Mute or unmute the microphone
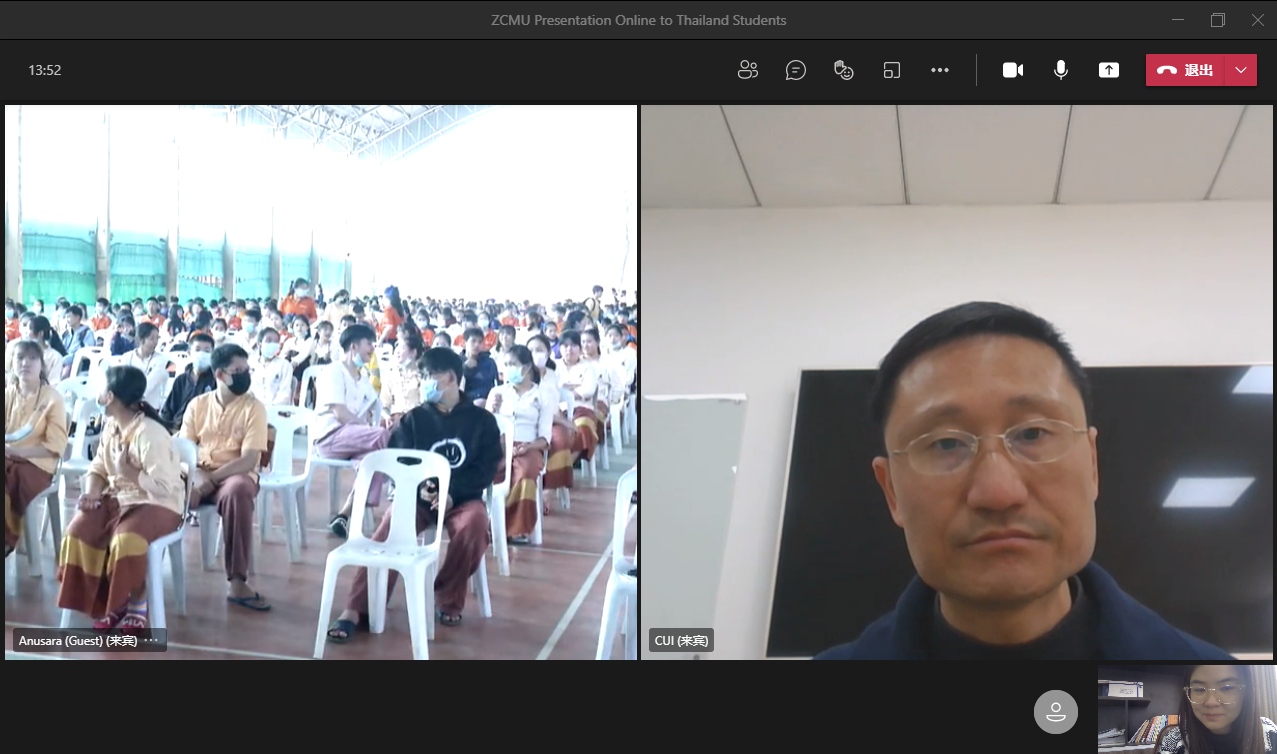 (x=1061, y=70)
